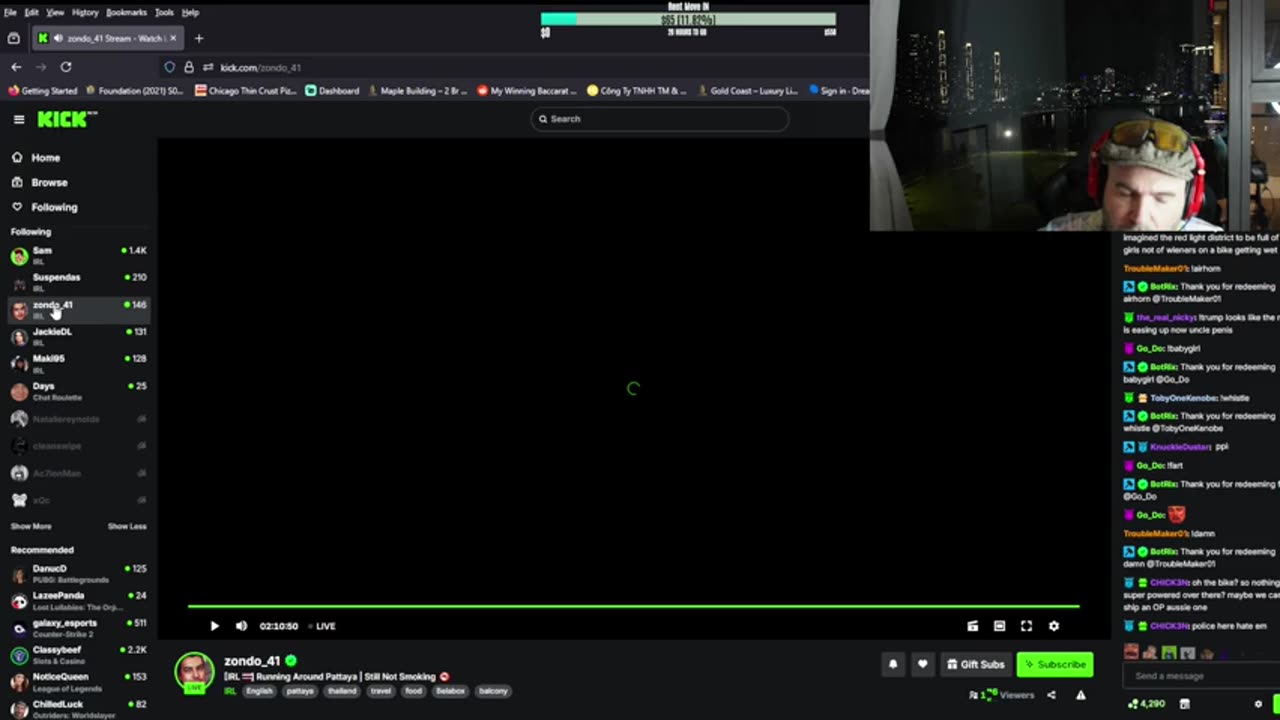This screenshot has height=720, width=1280.
Task: Click zondo_41 streamer avatar below player
Action: tap(194, 671)
